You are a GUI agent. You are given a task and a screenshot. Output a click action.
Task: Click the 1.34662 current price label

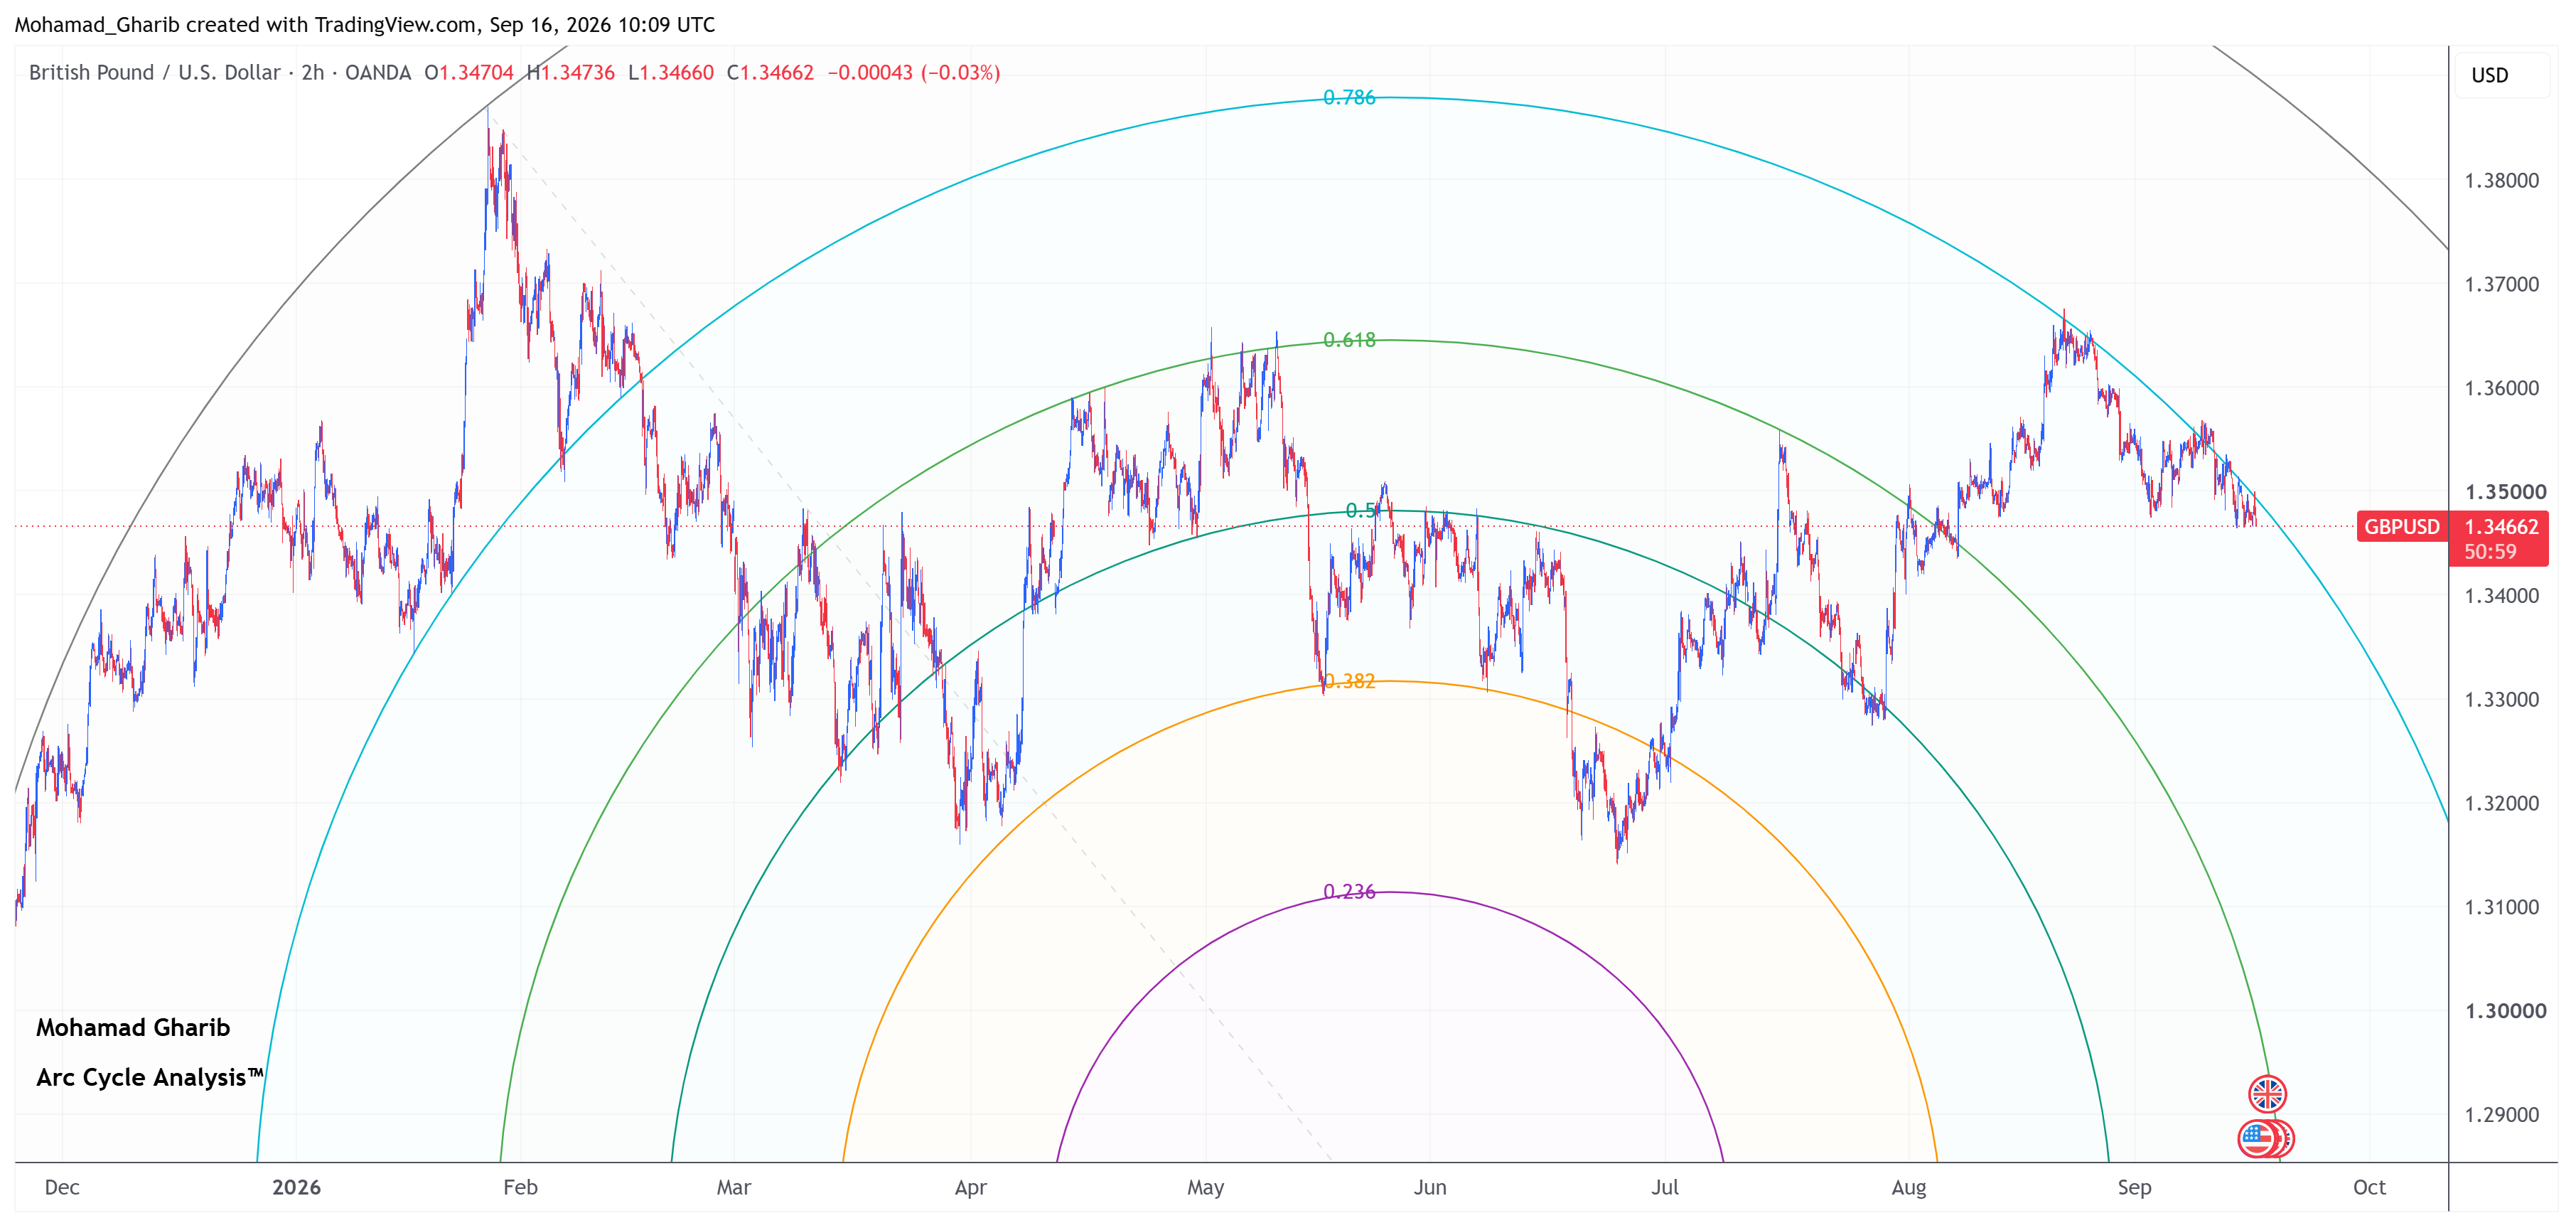point(2501,526)
